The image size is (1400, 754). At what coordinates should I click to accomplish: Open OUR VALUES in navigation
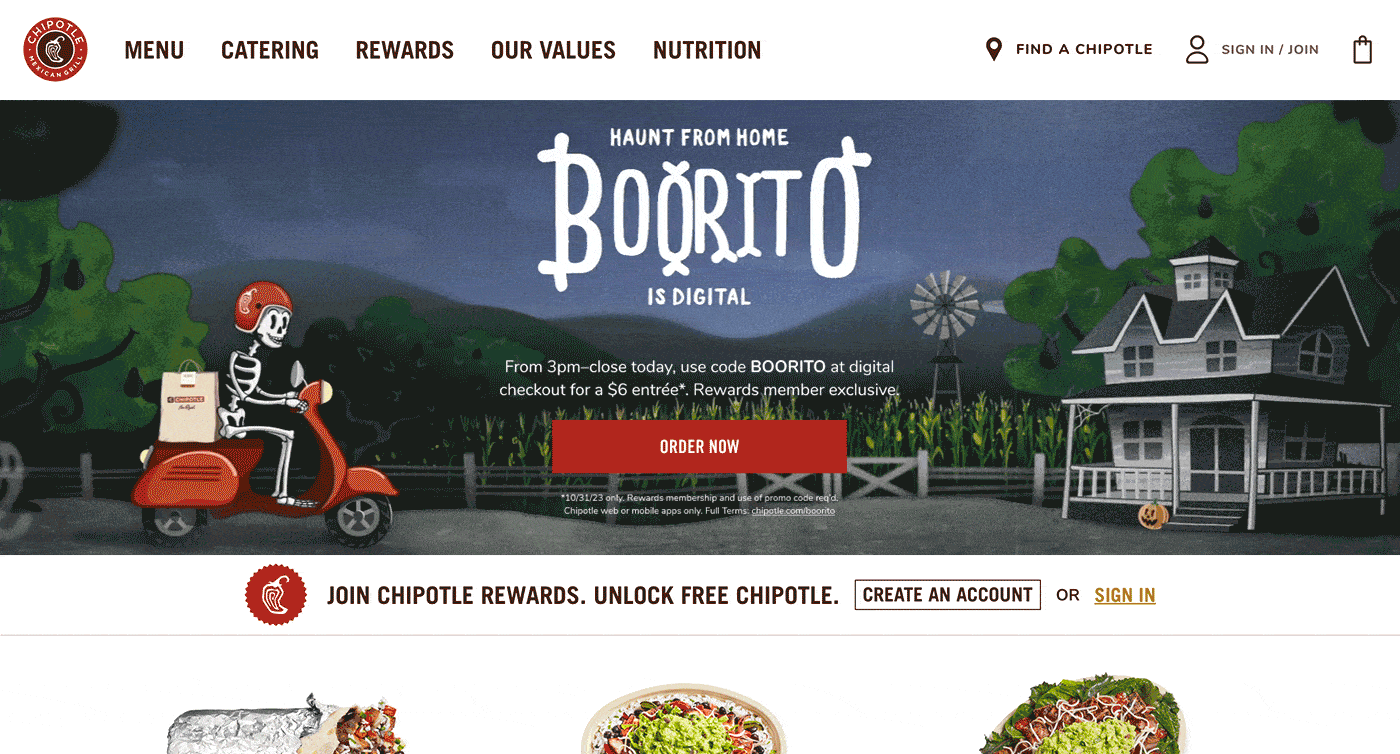pos(553,50)
